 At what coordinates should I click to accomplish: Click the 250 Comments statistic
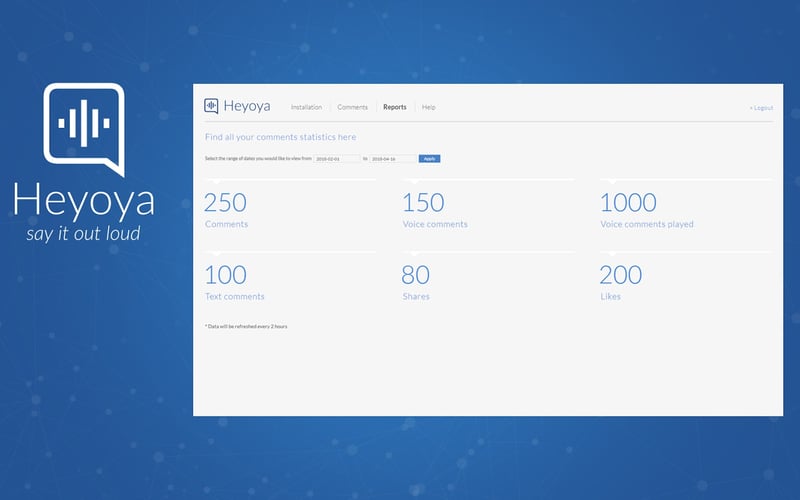(x=226, y=210)
